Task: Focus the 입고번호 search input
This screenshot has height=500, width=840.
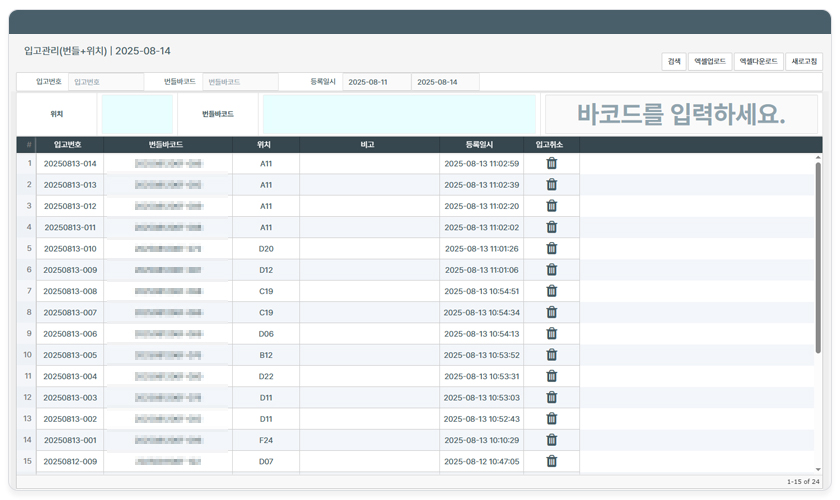Action: [x=106, y=82]
